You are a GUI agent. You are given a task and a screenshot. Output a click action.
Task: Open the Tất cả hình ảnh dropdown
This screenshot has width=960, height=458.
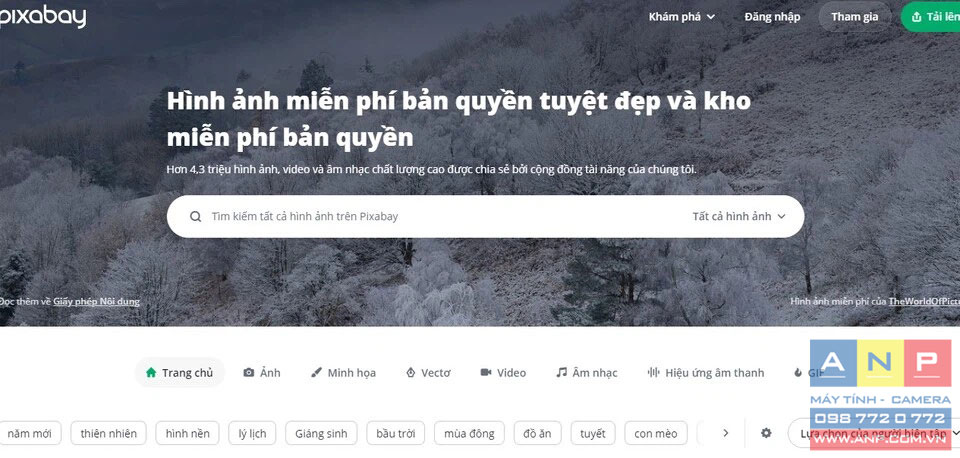738,216
